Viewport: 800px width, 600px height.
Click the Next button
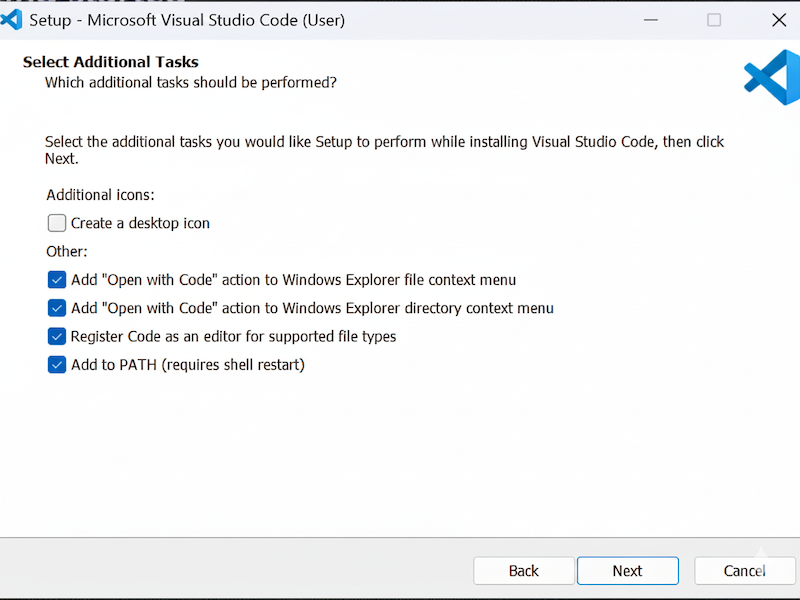(x=628, y=570)
